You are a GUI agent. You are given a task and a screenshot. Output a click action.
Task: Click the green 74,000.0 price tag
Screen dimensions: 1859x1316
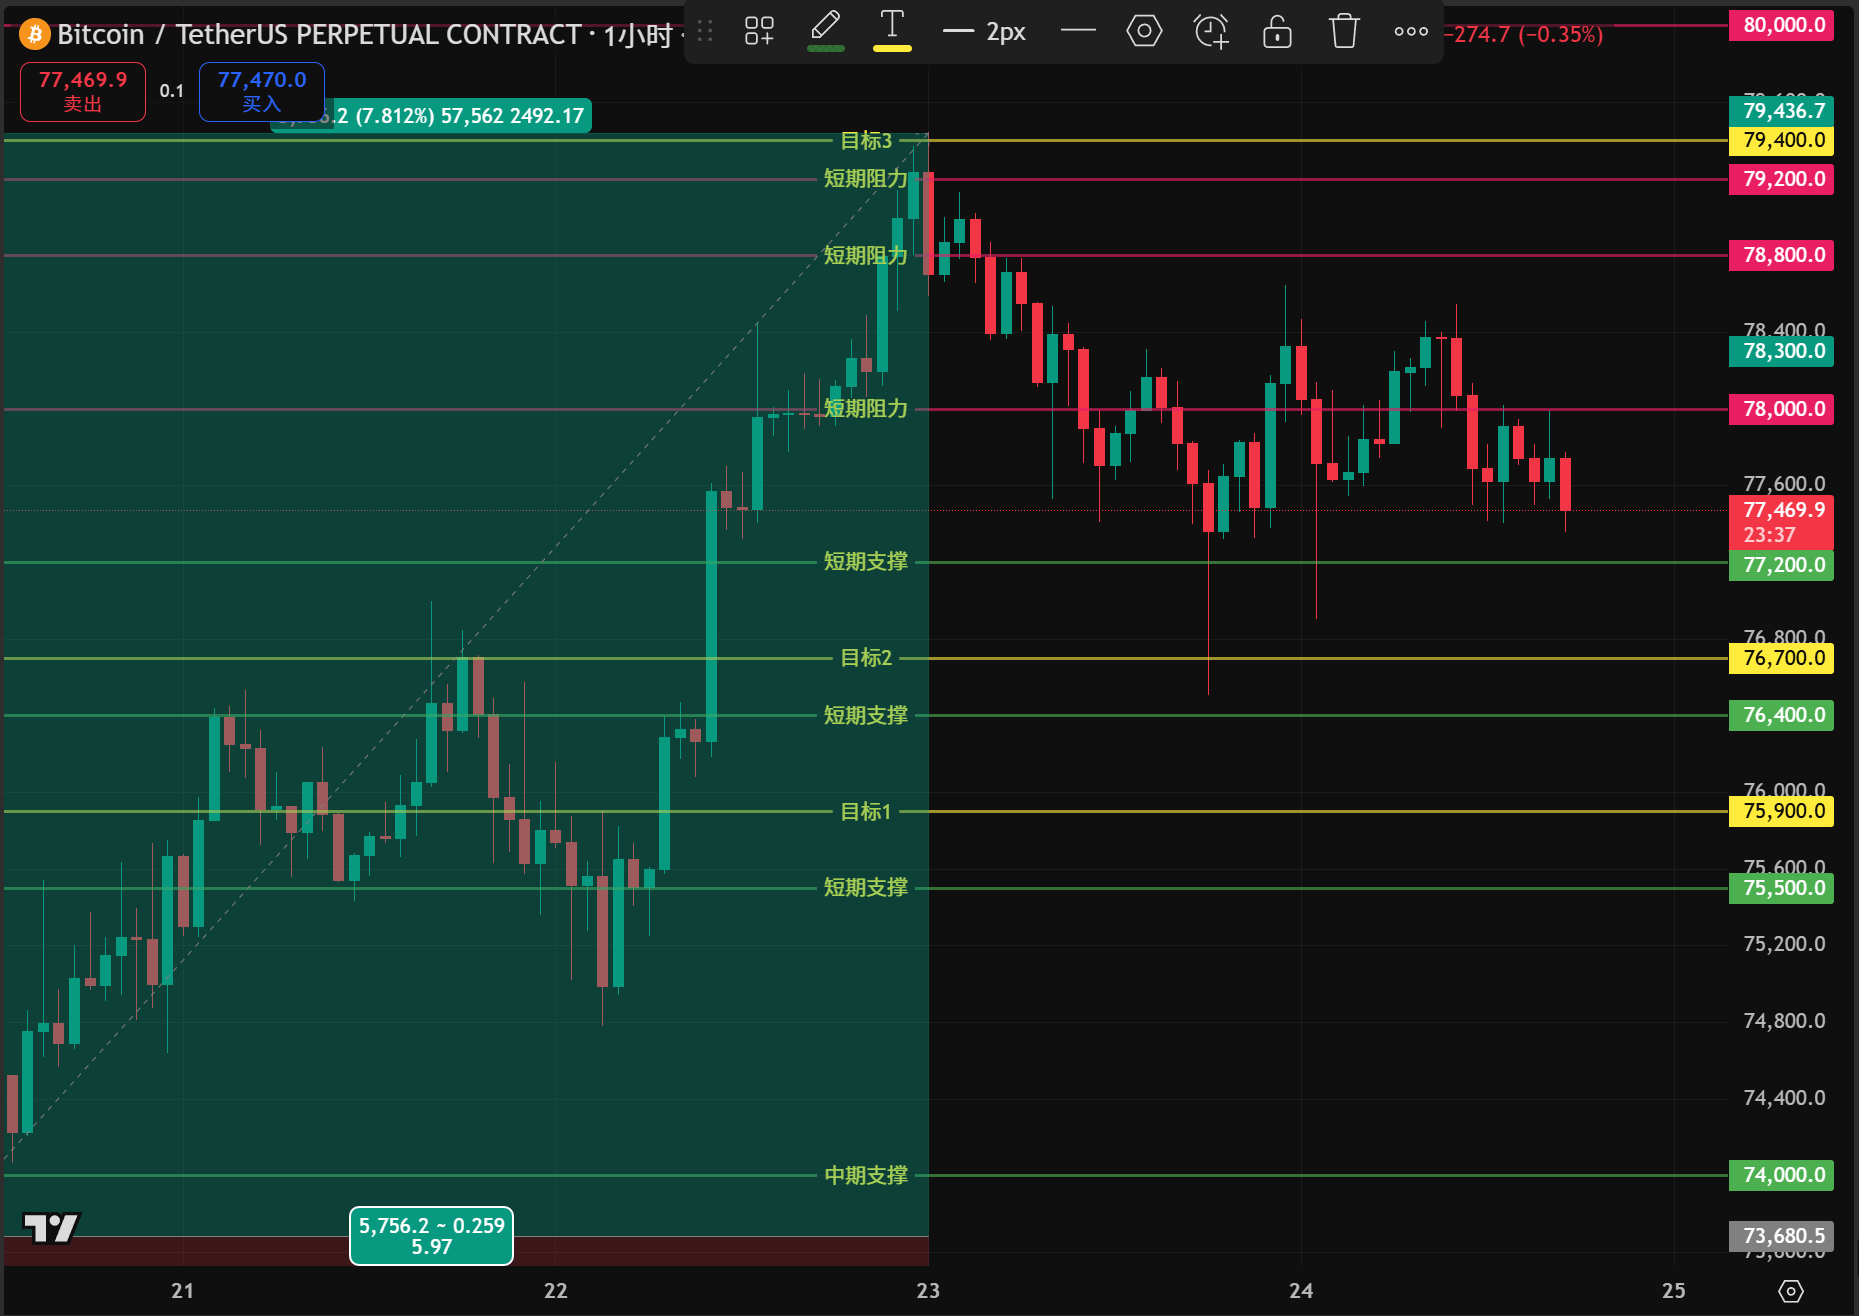coord(1781,1175)
